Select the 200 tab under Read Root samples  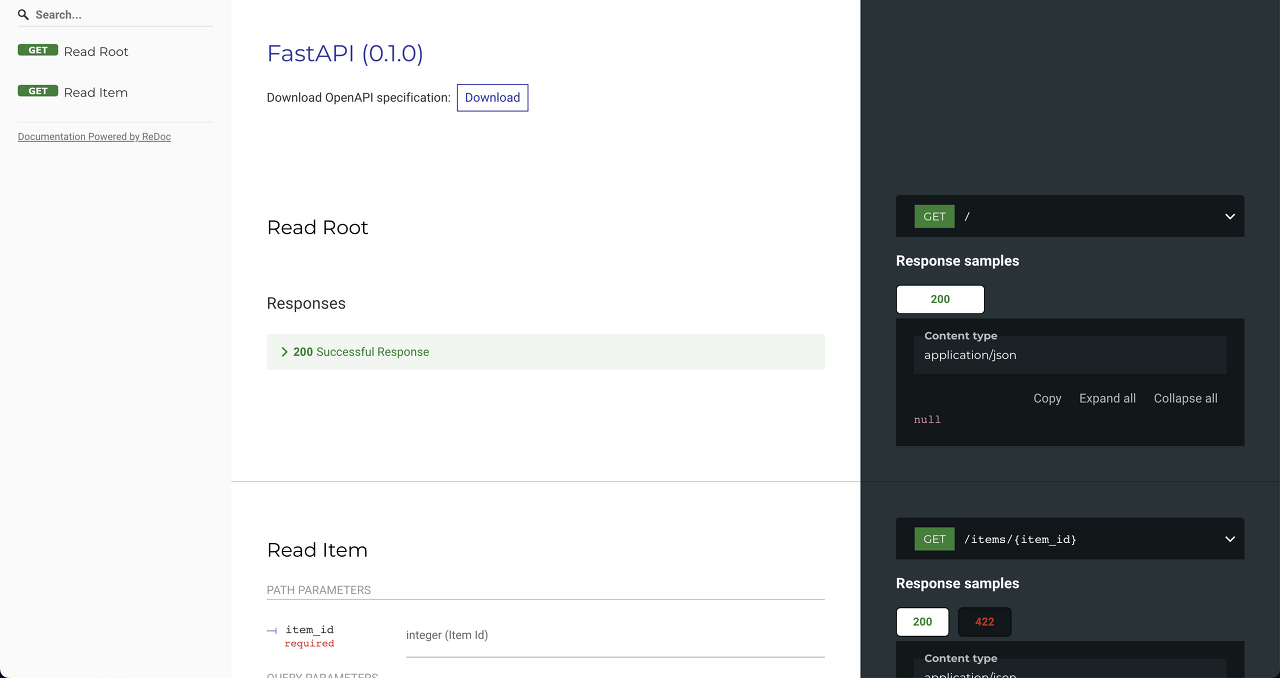tap(940, 299)
